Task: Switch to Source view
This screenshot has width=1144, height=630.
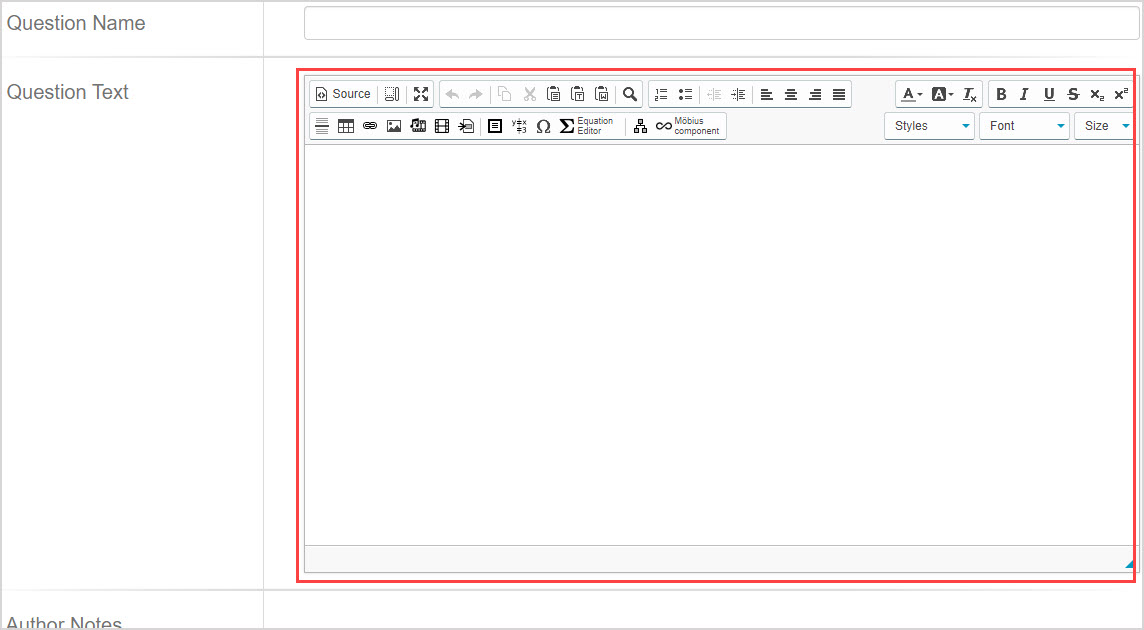Action: coord(343,94)
